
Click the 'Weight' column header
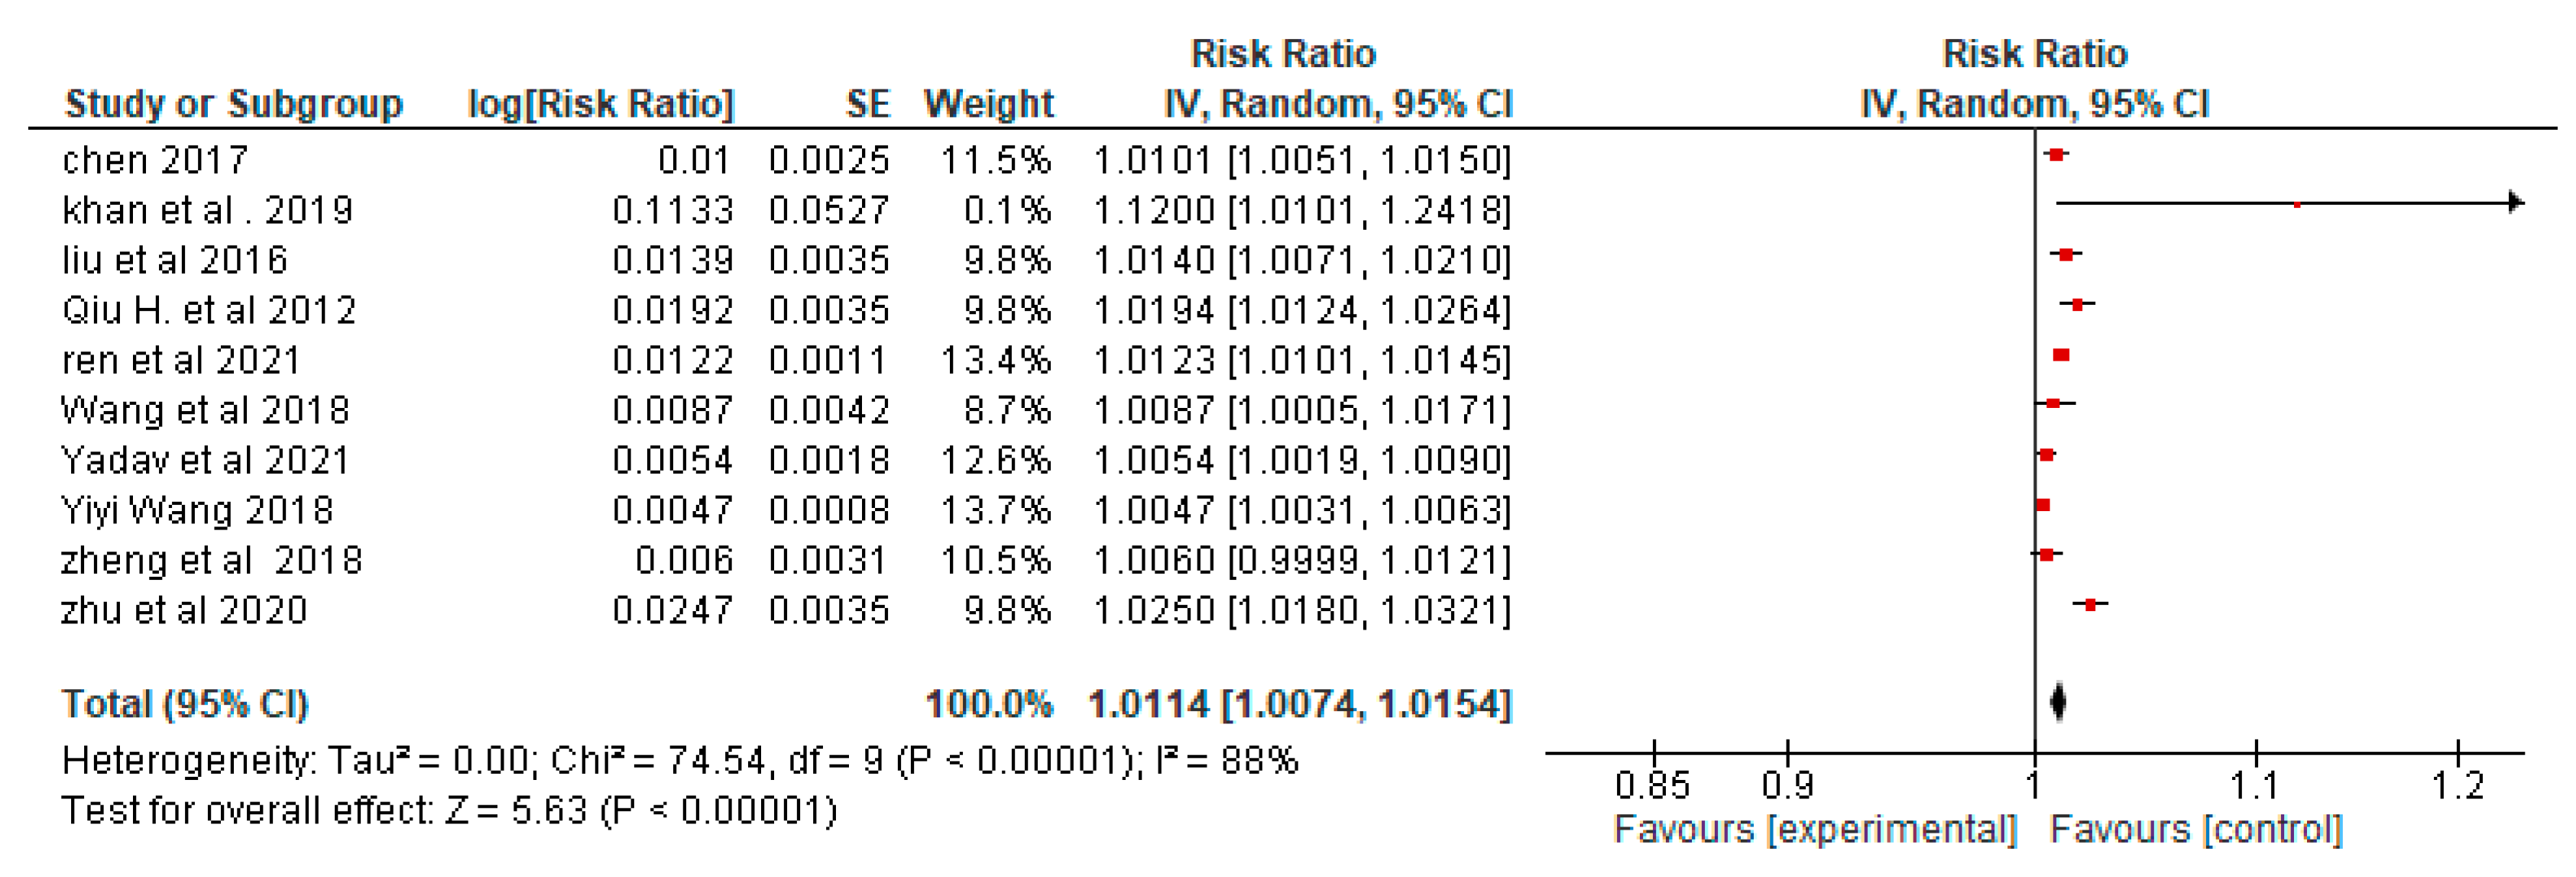pyautogui.click(x=988, y=103)
